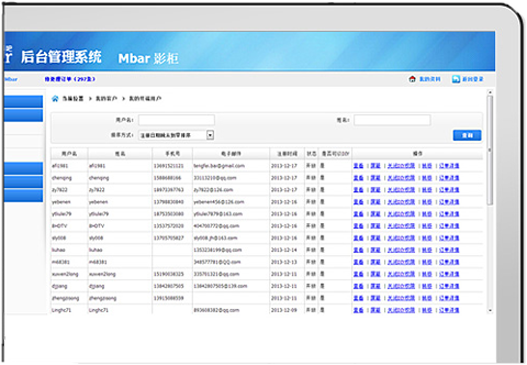This screenshot has width=527, height=365.
Task: Click 订单详情 link in the BHDTV row
Action: coord(449,226)
